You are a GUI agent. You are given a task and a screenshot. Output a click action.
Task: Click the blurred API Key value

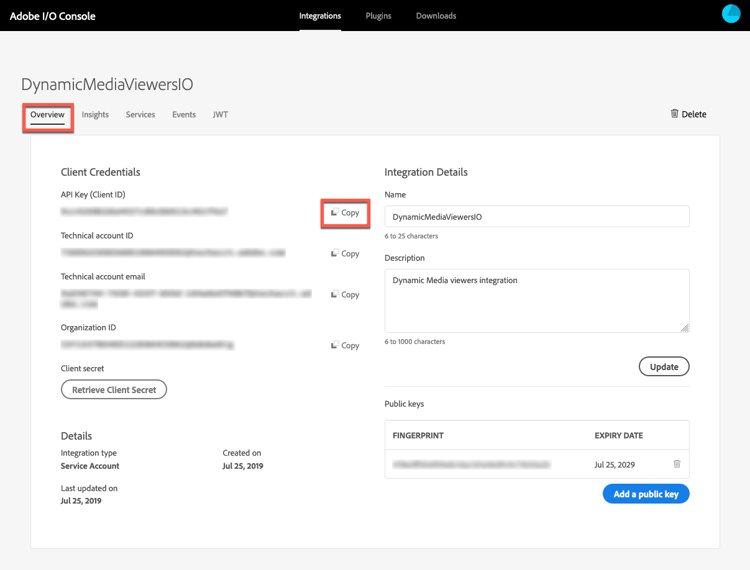pyautogui.click(x=144, y=211)
